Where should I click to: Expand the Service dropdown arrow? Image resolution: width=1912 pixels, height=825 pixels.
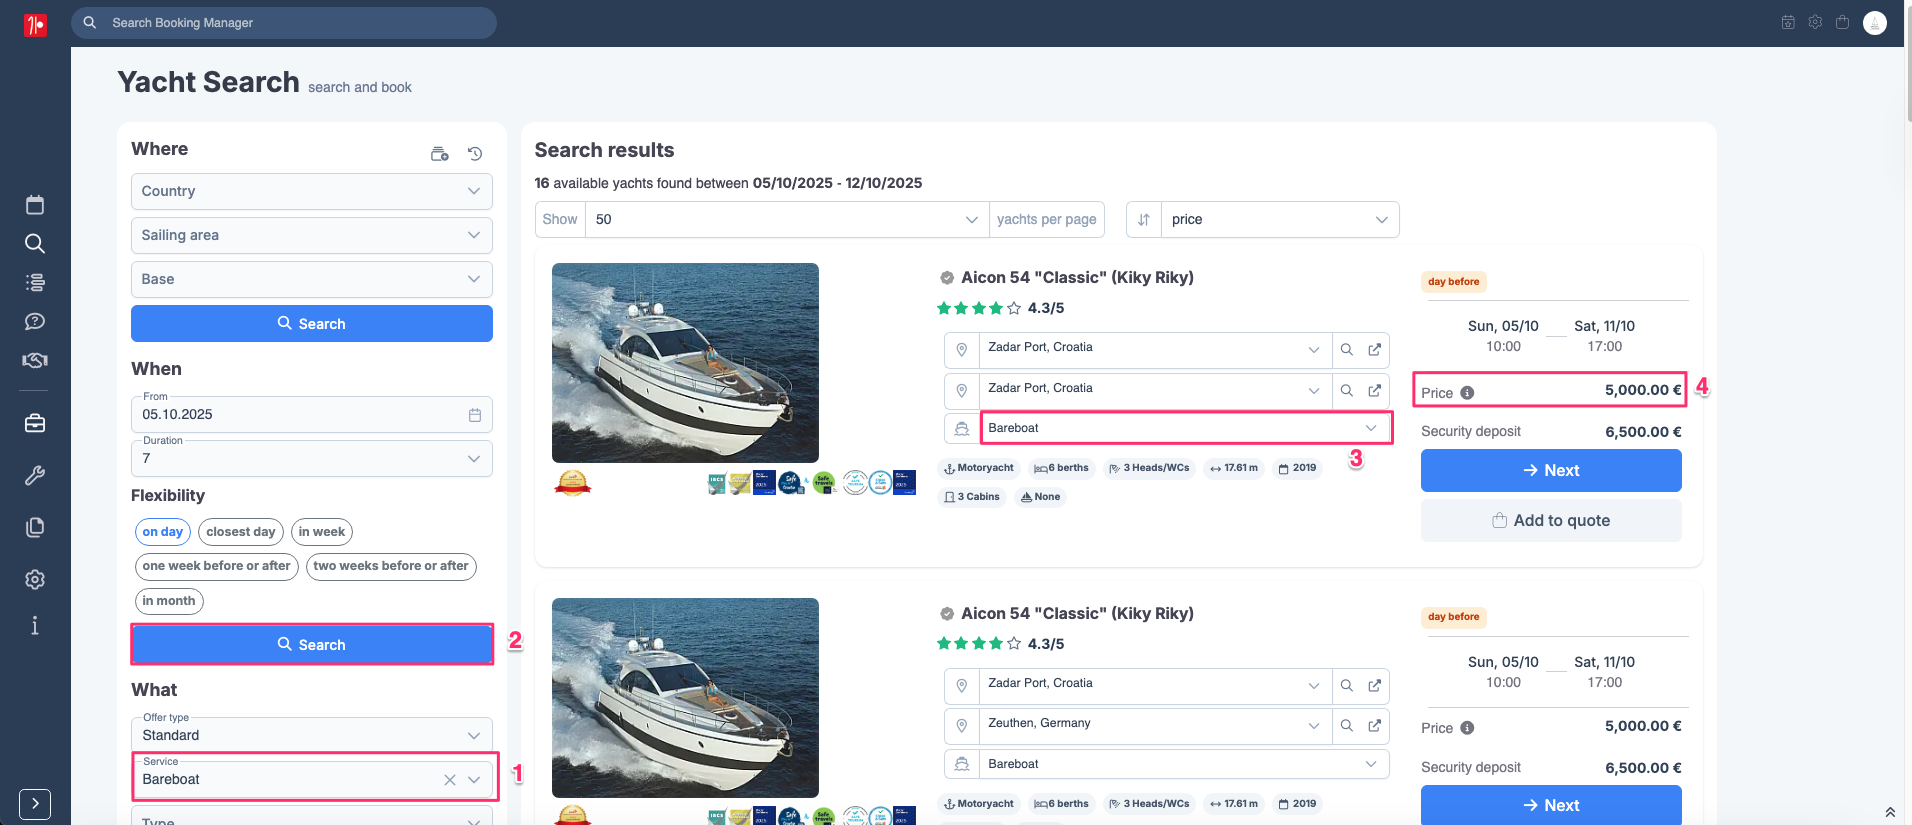pos(474,780)
